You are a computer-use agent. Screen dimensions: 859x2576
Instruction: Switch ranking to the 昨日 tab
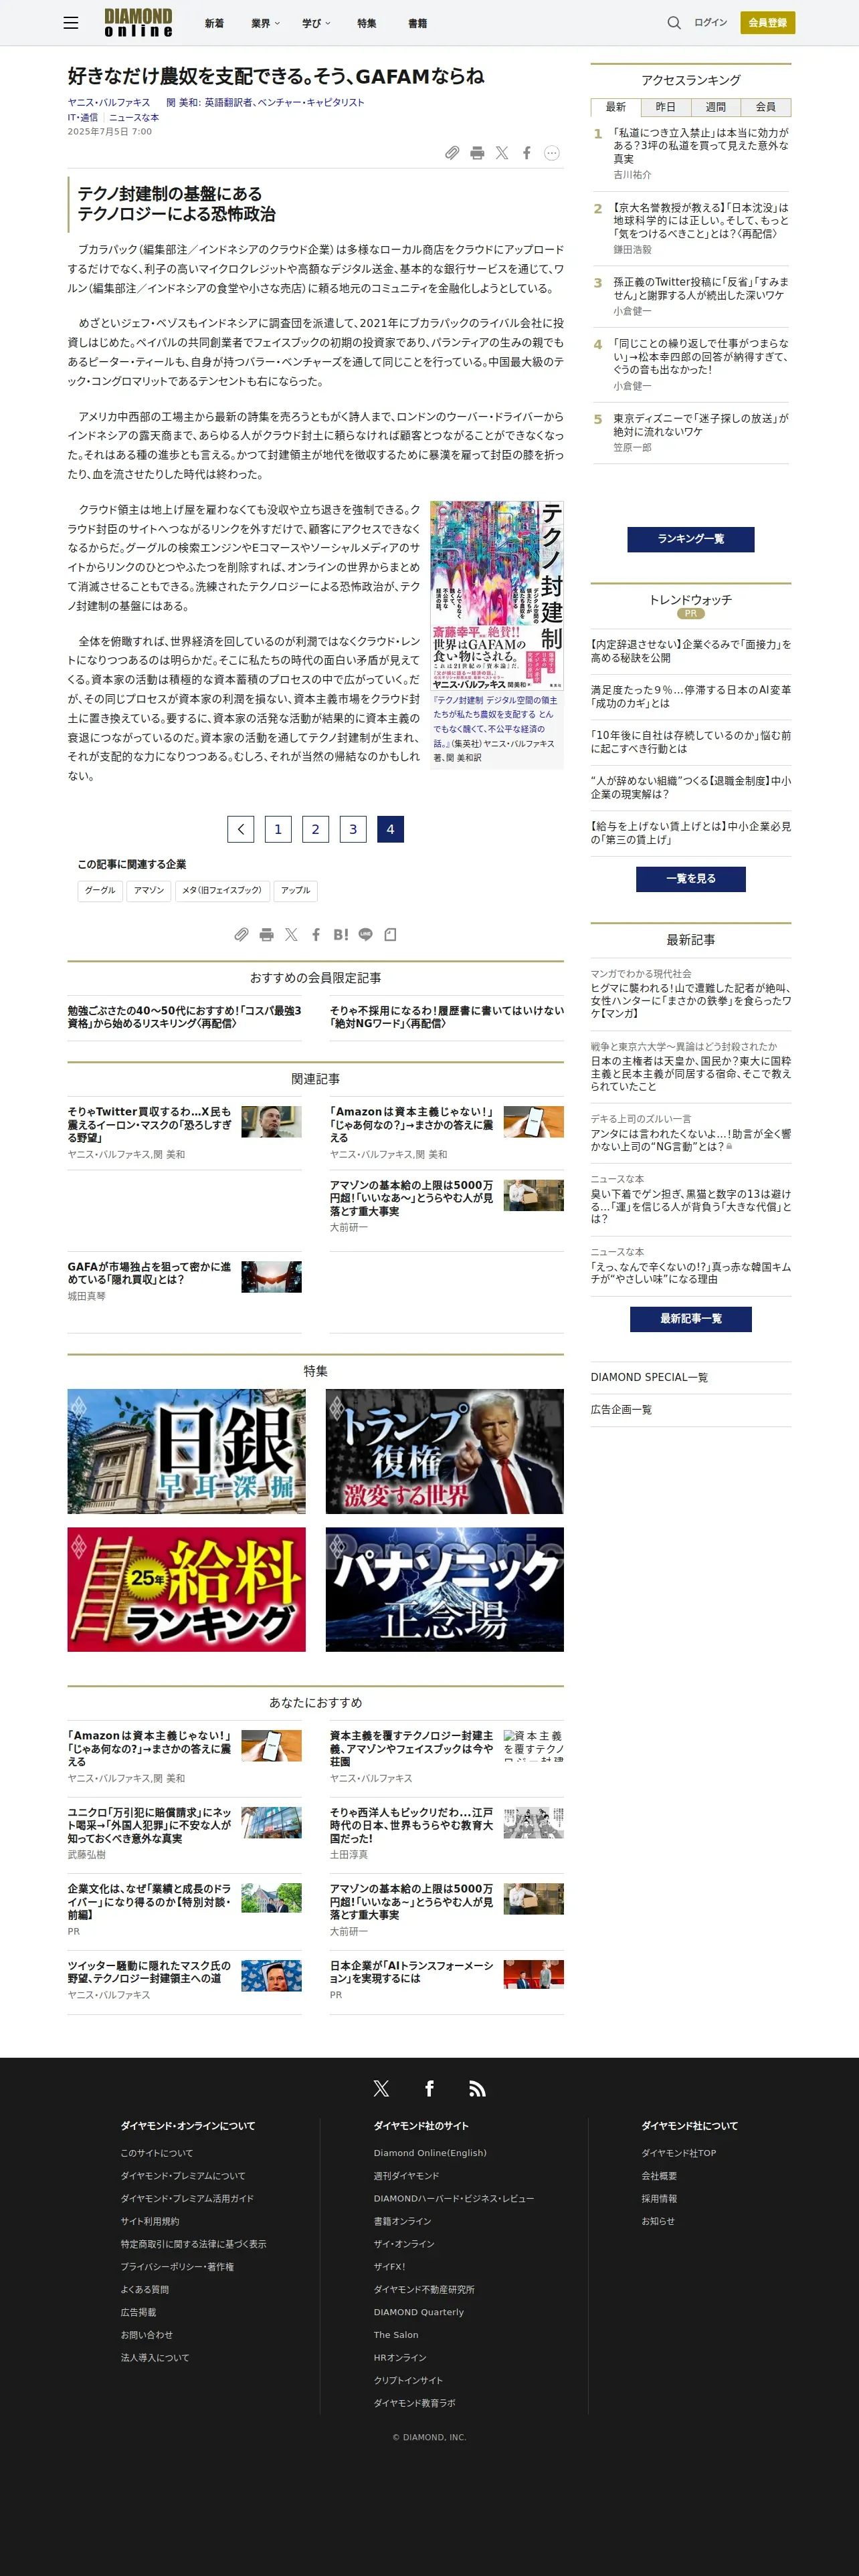point(666,107)
